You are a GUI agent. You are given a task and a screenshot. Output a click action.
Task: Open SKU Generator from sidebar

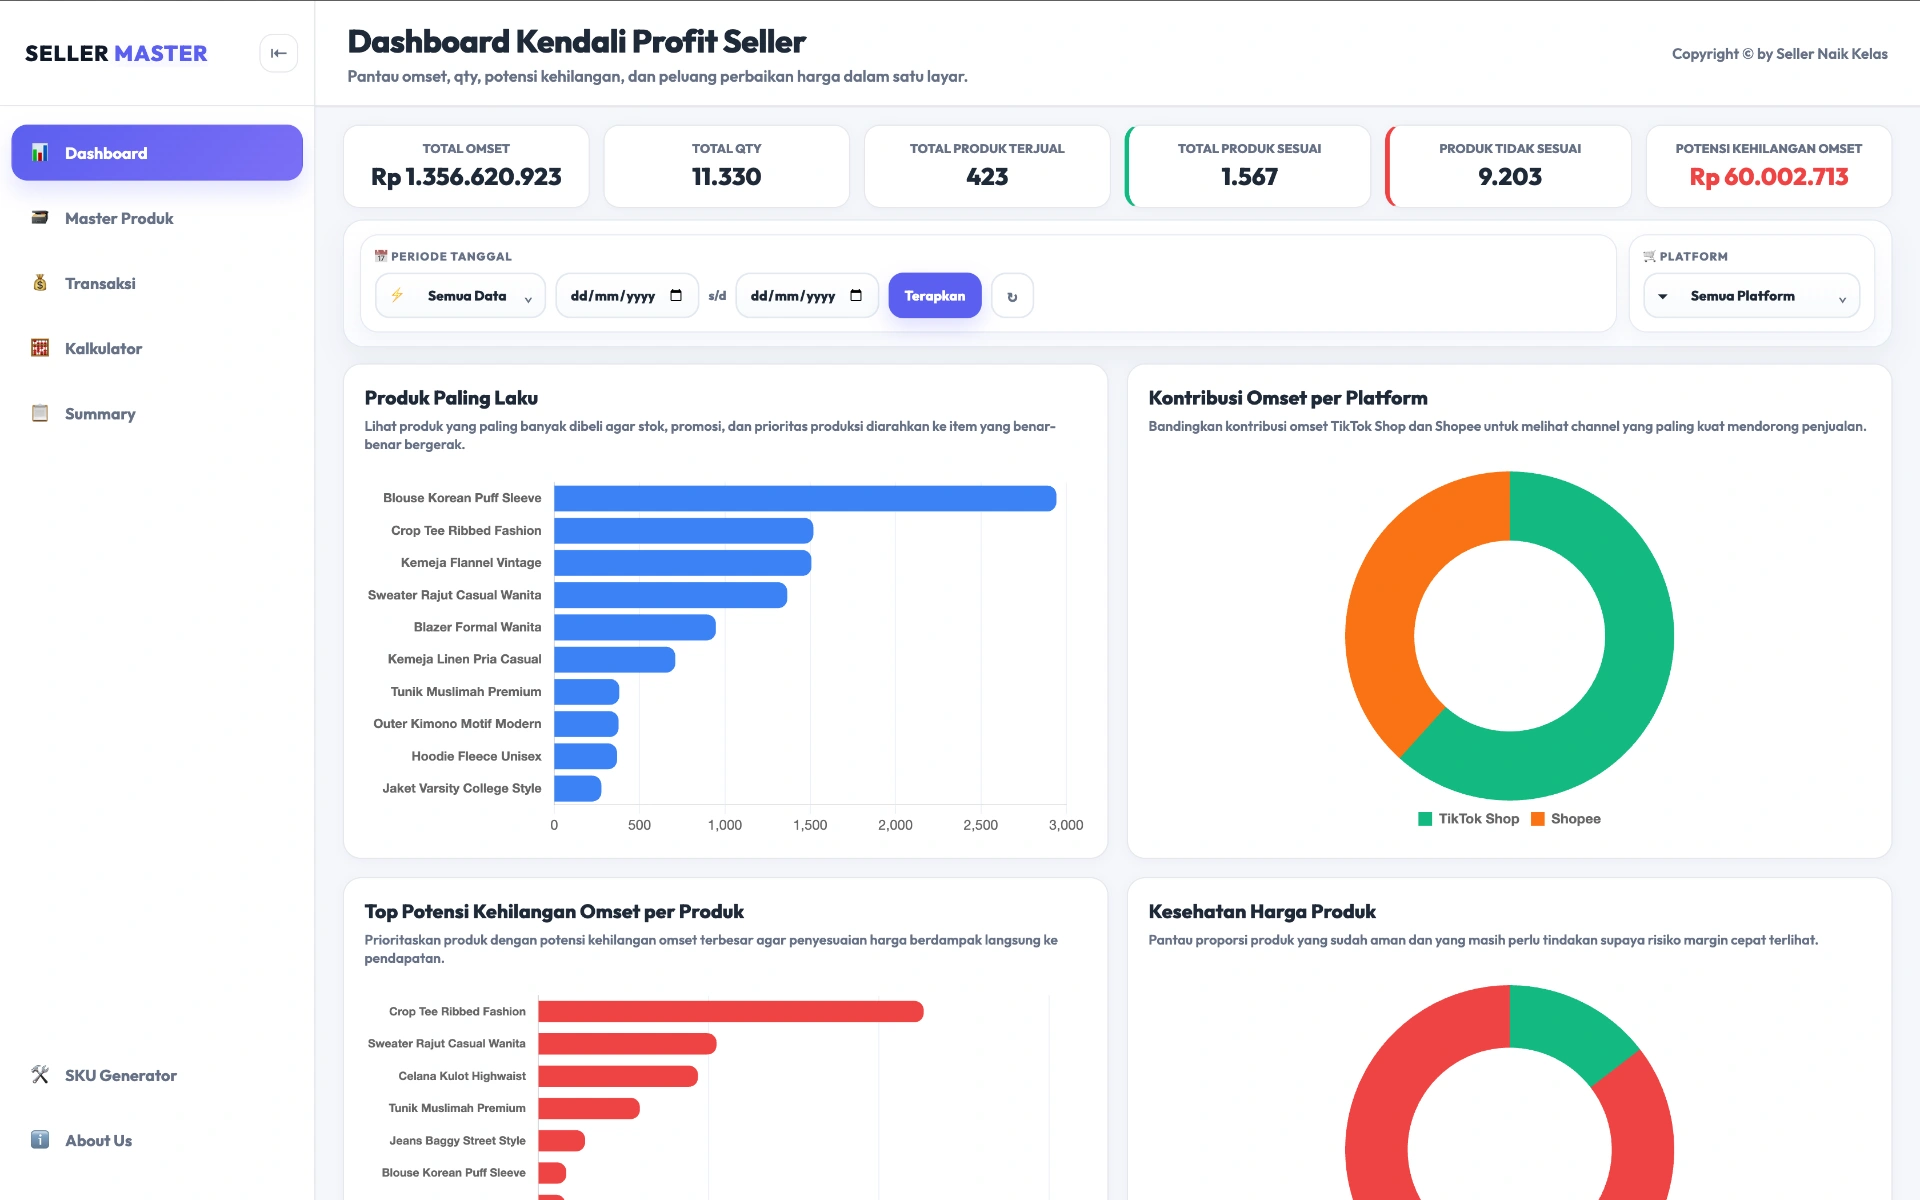click(x=157, y=1075)
